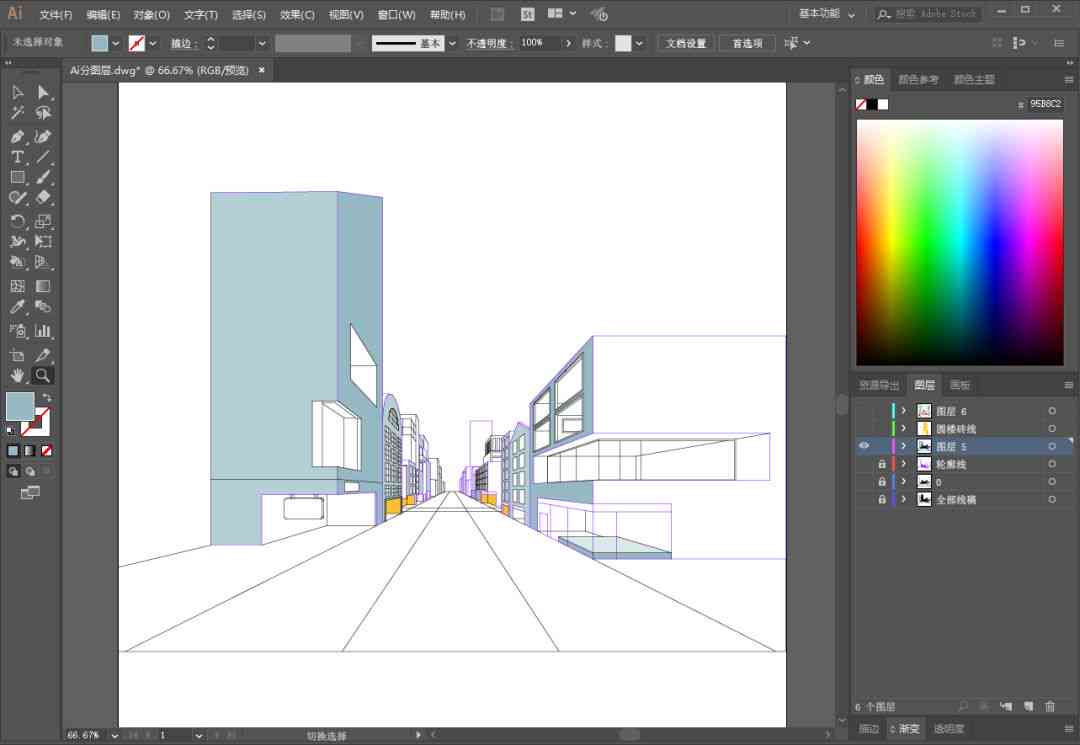Image resolution: width=1080 pixels, height=745 pixels.
Task: Open the 基本功能 workspace dropdown
Action: click(x=827, y=14)
